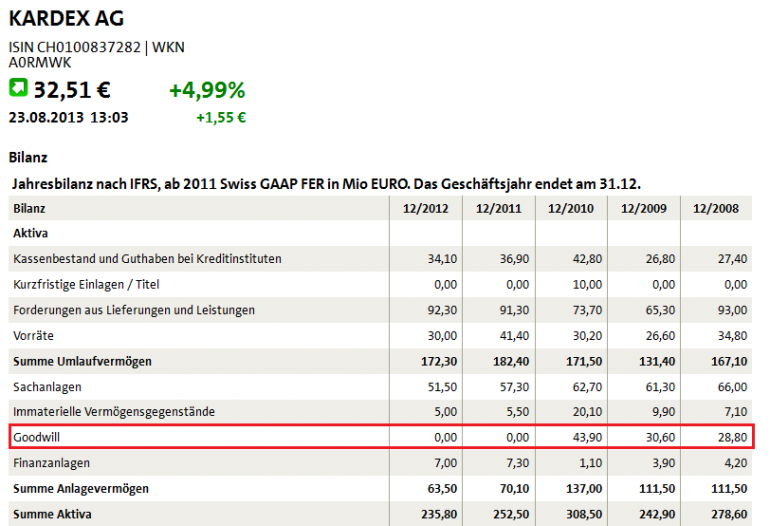Click Summe Aktiva value 235,80
The image size is (770, 526).
point(439,514)
